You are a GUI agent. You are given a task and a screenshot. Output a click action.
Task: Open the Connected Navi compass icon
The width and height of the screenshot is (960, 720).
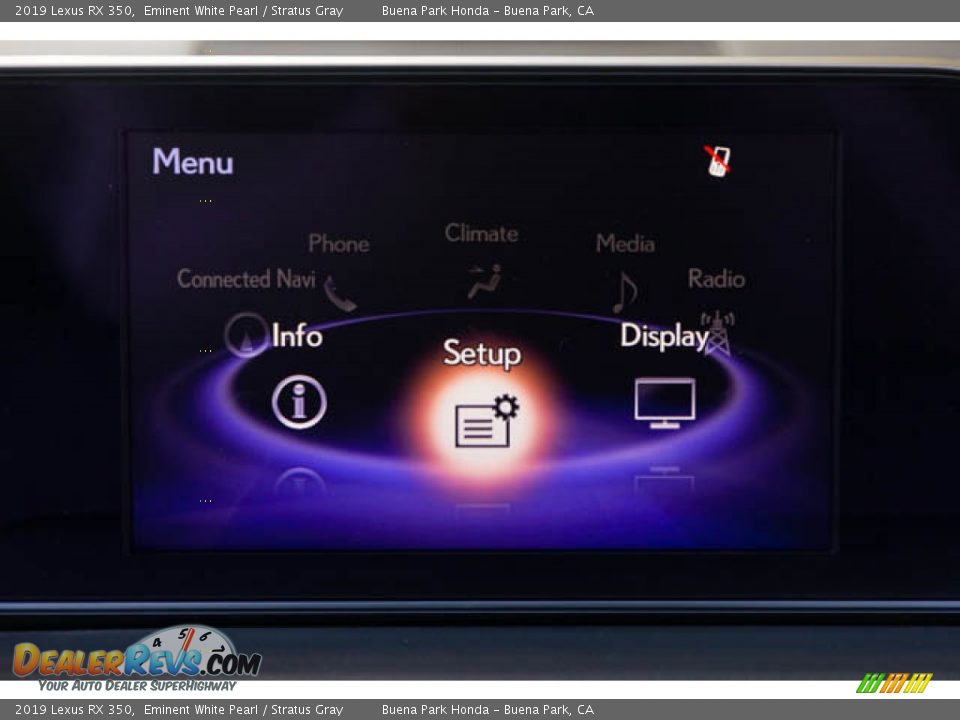tap(246, 335)
